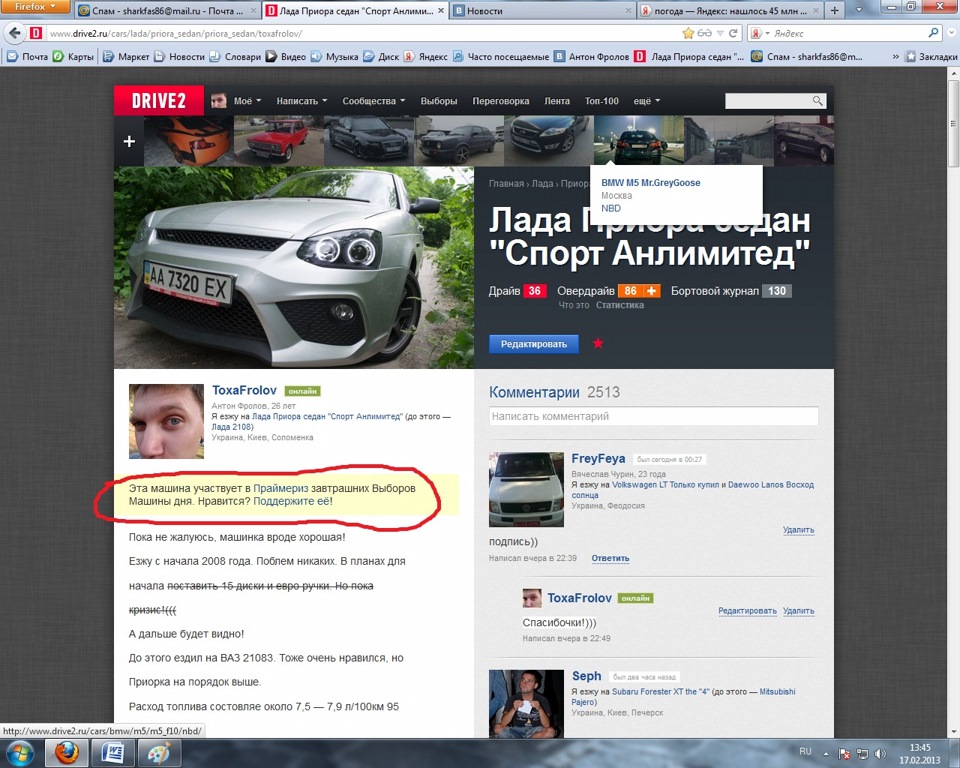960x768 pixels.
Task: Click Удалить on FreyFeya's comment
Action: pos(798,530)
